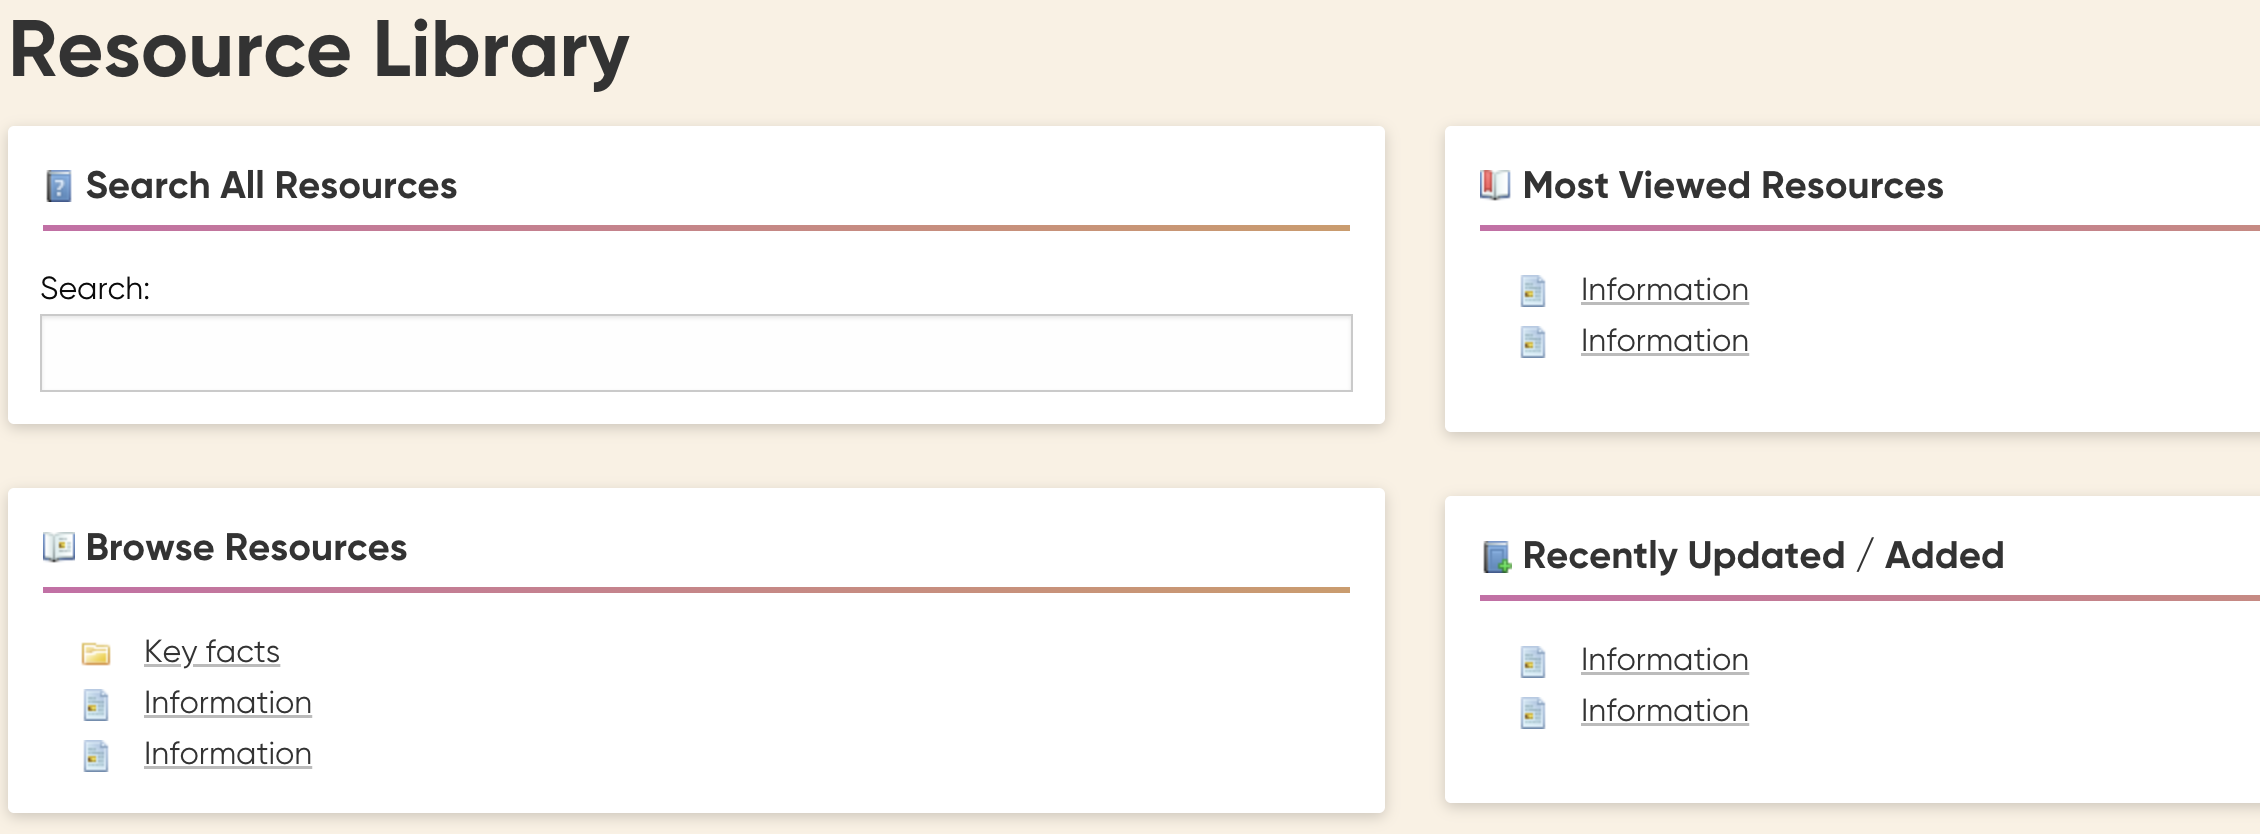
Task: Focus the Search text input field
Action: [x=696, y=353]
